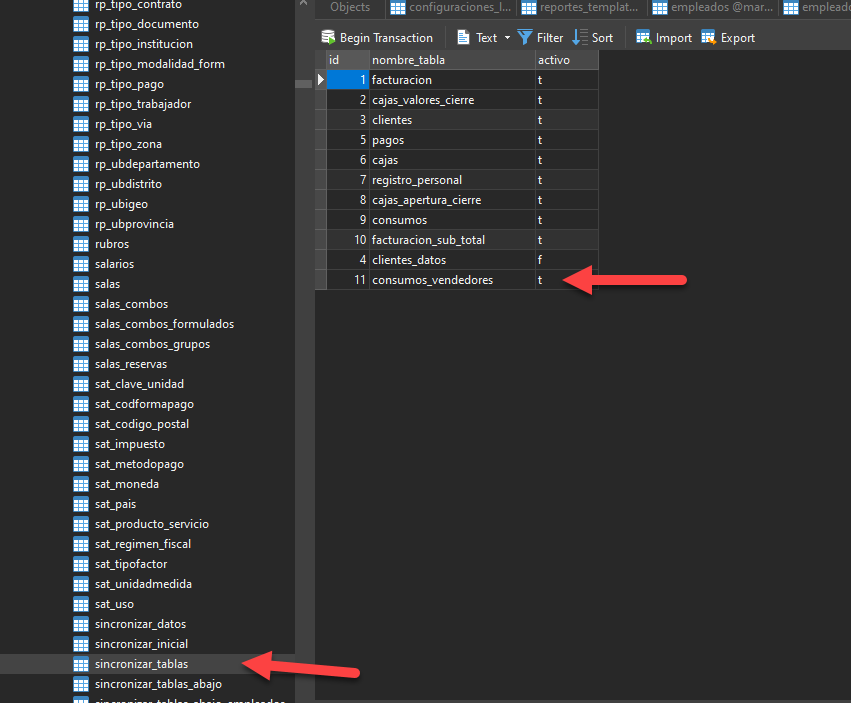
Task: Click the Import wizard icon
Action: (644, 38)
